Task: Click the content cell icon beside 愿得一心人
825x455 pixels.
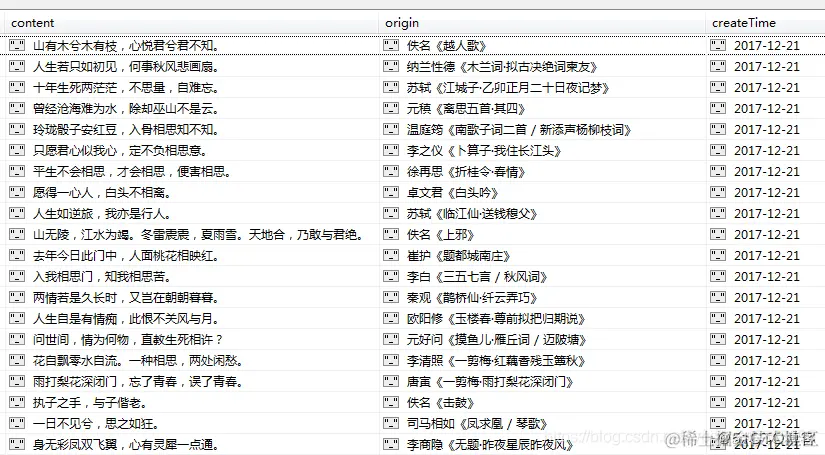Action: [17, 193]
